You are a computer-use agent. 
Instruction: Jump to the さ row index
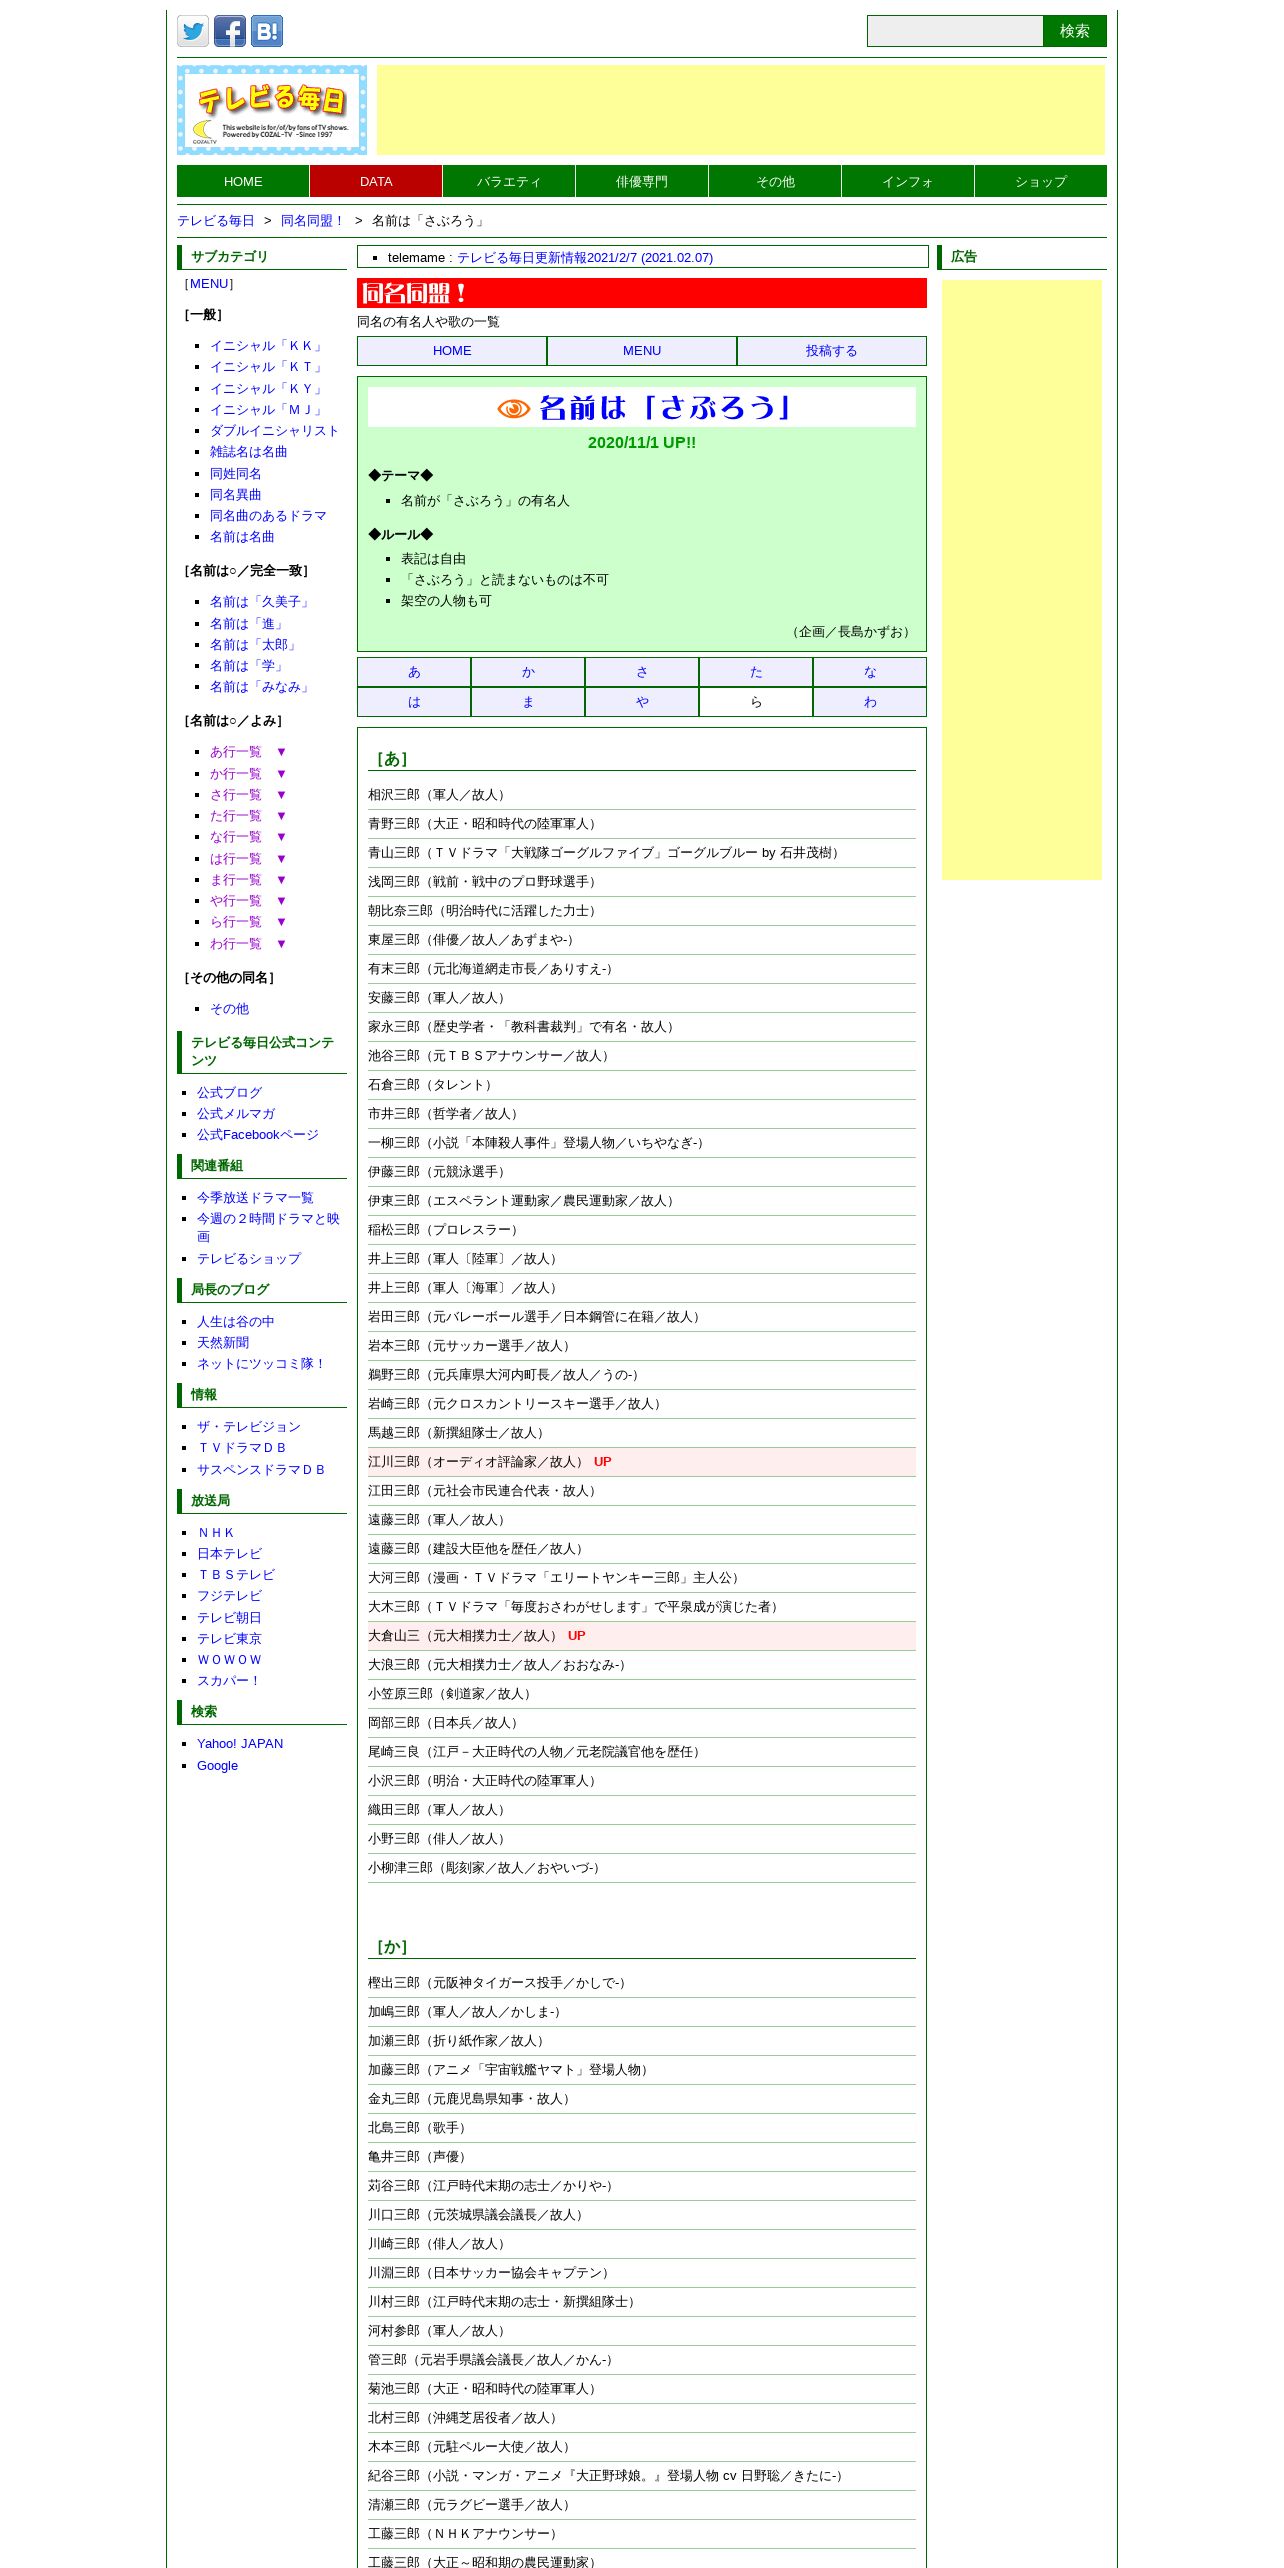[642, 672]
